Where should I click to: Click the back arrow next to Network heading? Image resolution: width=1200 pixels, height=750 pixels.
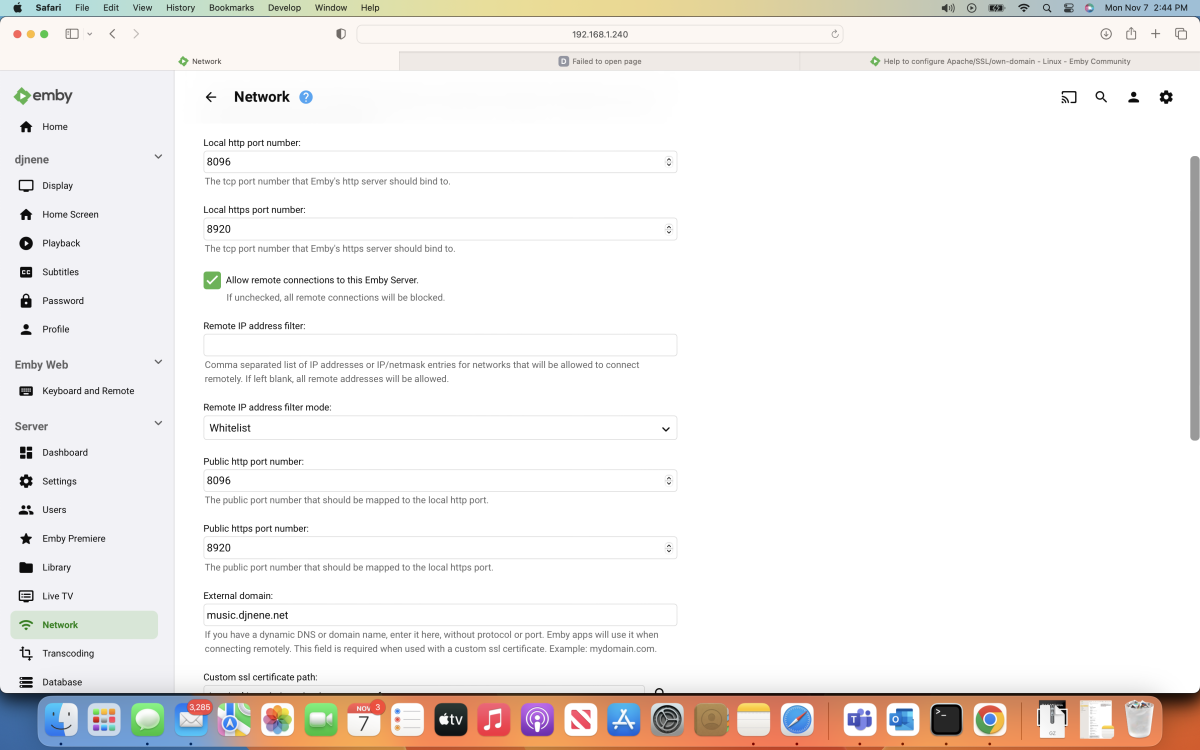point(210,97)
